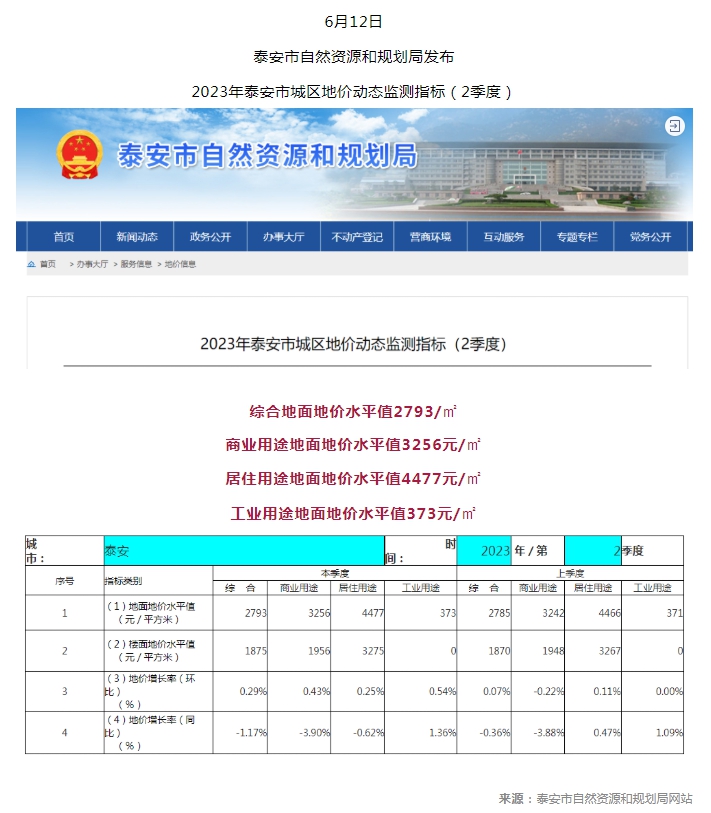Click row label 地价增长率（环比）
The image size is (711, 813).
pos(150,691)
